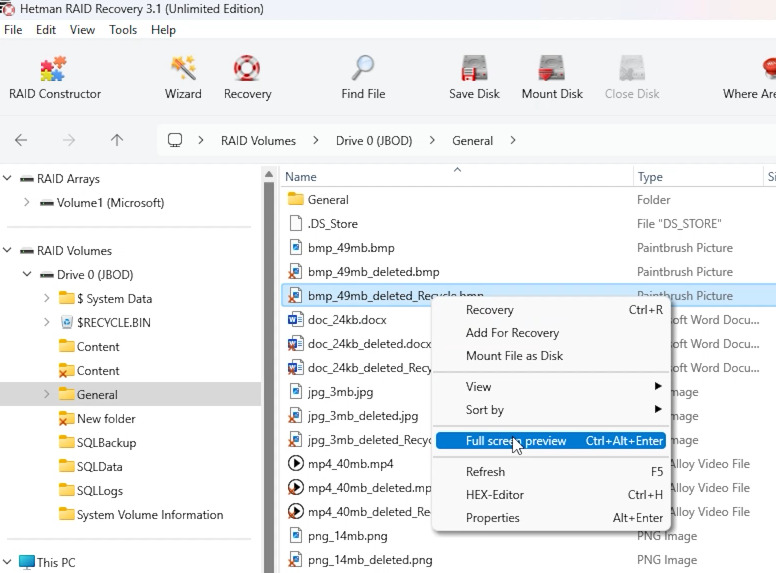The width and height of the screenshot is (776, 573).
Task: Click the doc_24kb.docx Word icon
Action: tap(295, 320)
